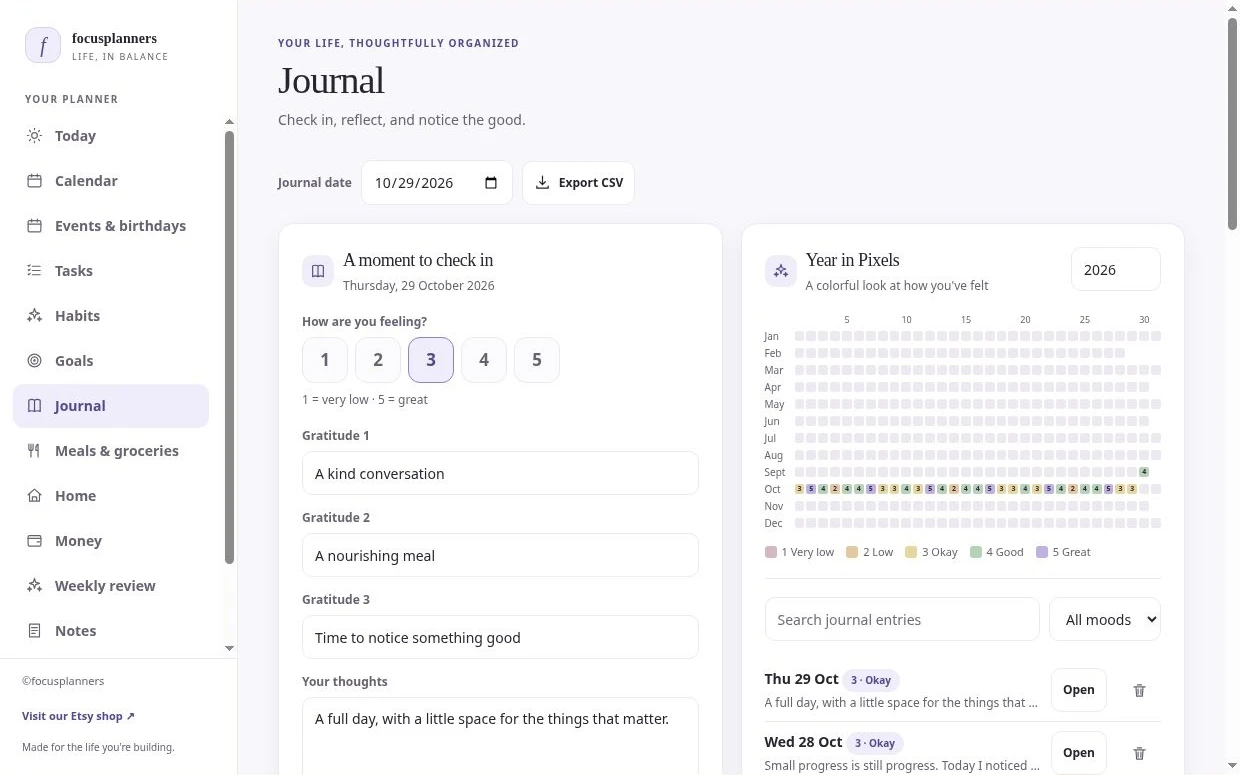This screenshot has width=1240, height=775.
Task: Click the Sept 30 mood pixel
Action: [x=1144, y=472]
